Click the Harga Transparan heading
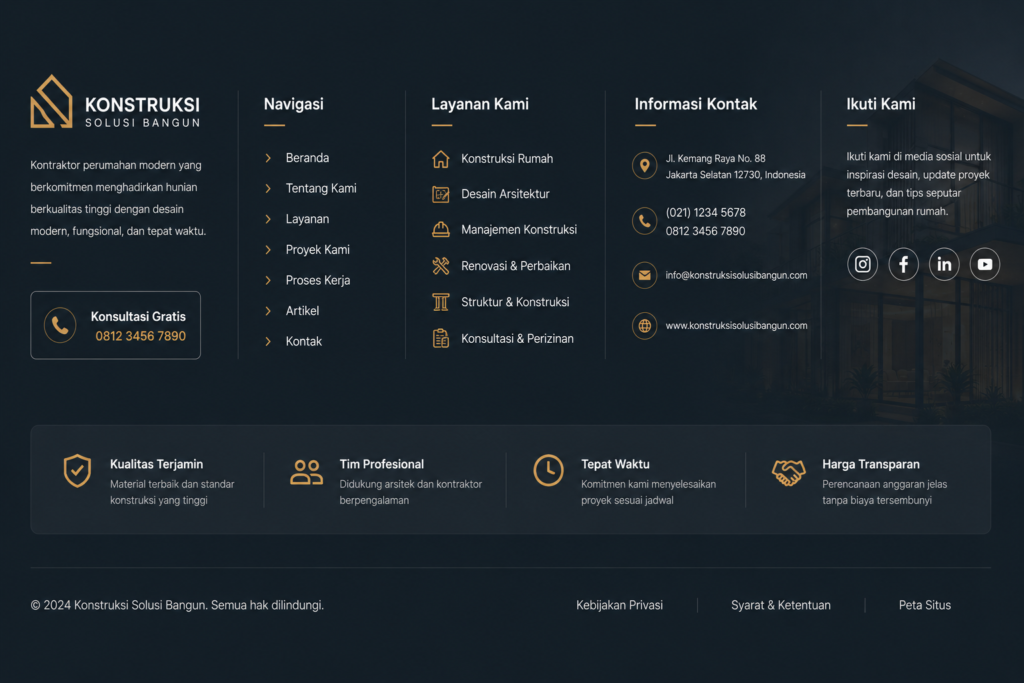The height and width of the screenshot is (683, 1024). pyautogui.click(x=871, y=464)
